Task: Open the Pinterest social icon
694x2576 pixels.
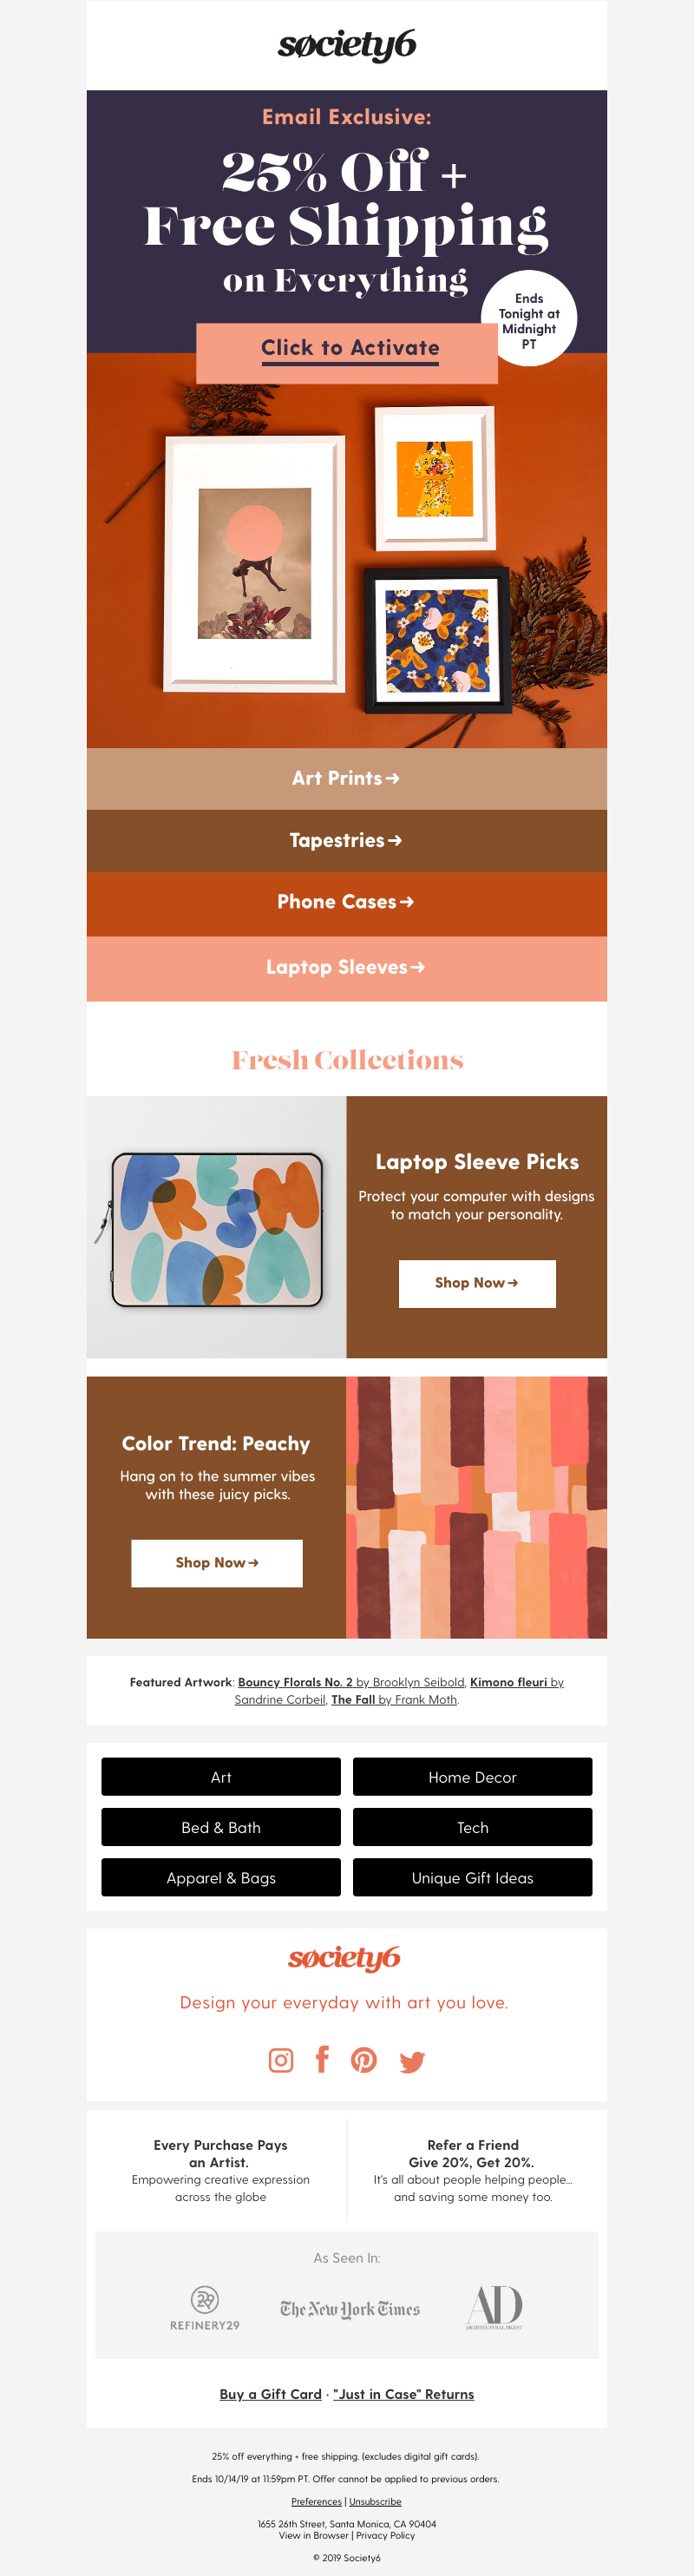Action: click(x=364, y=2060)
